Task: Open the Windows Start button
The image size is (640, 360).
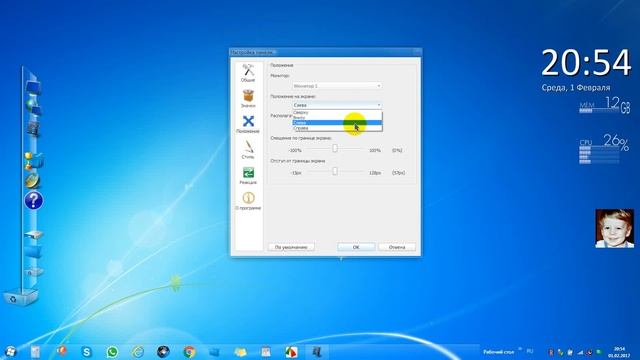Action: click(x=11, y=351)
